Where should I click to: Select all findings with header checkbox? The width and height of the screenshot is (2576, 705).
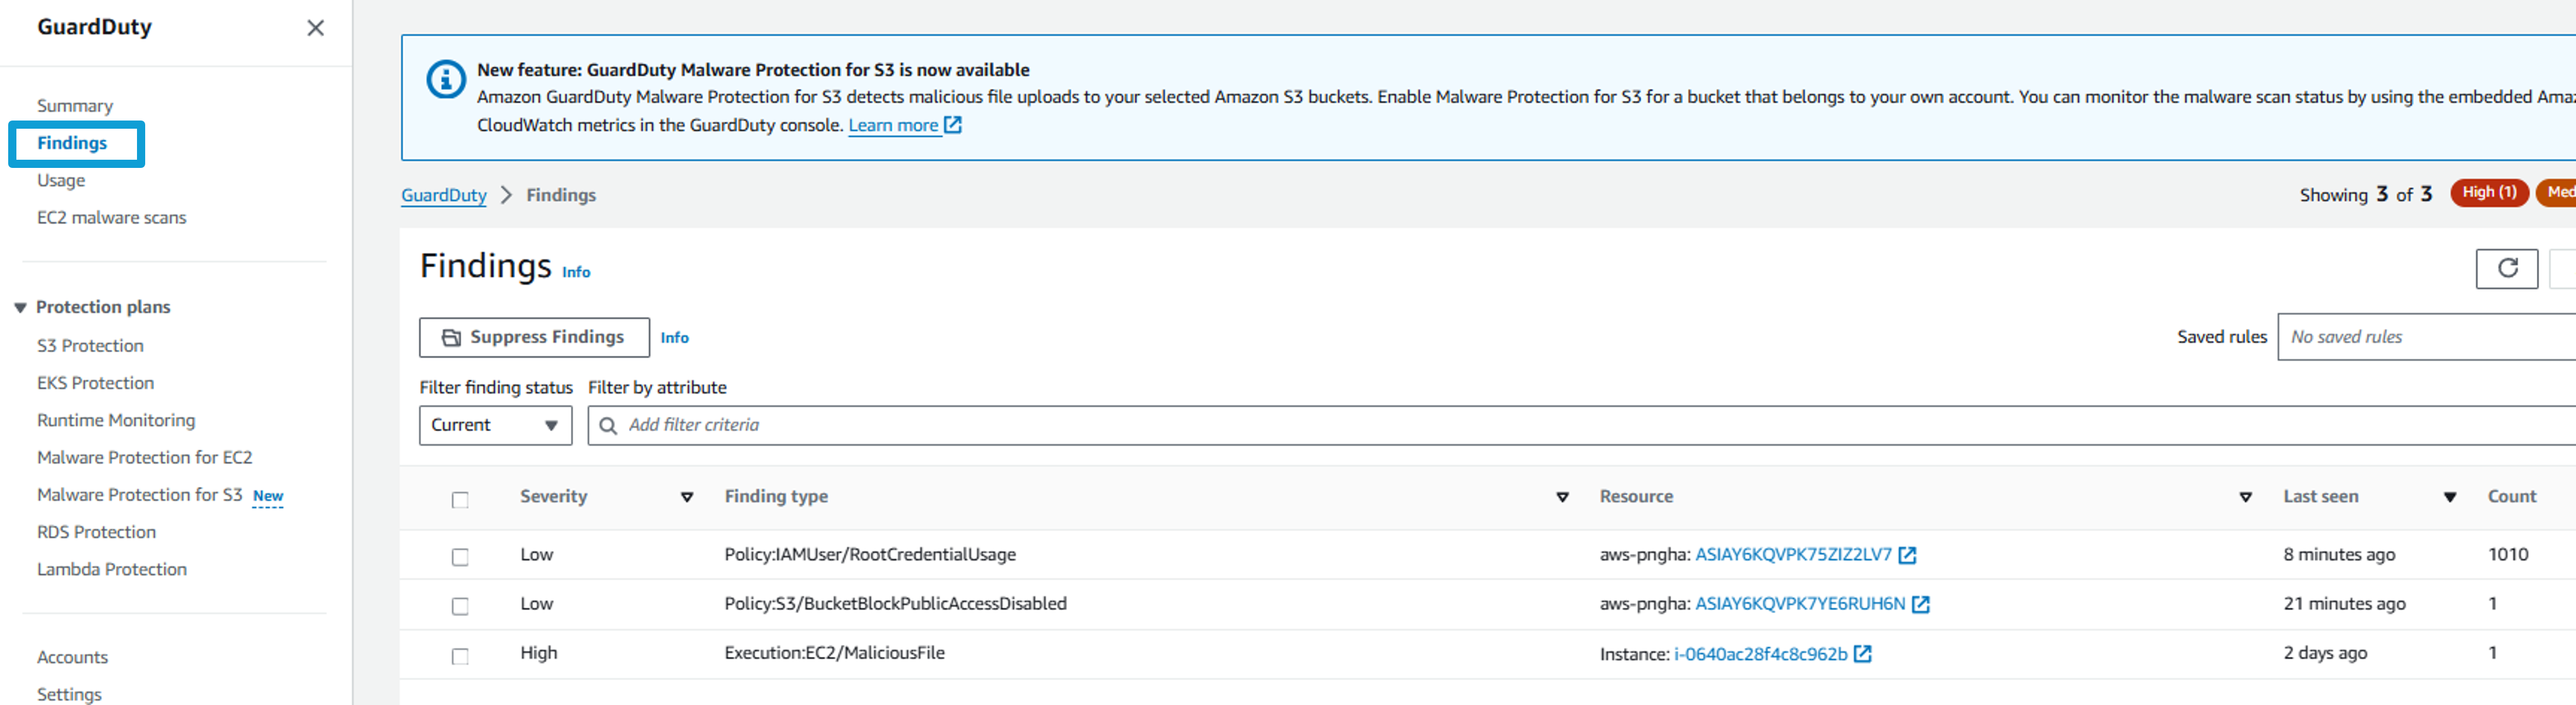pos(460,500)
